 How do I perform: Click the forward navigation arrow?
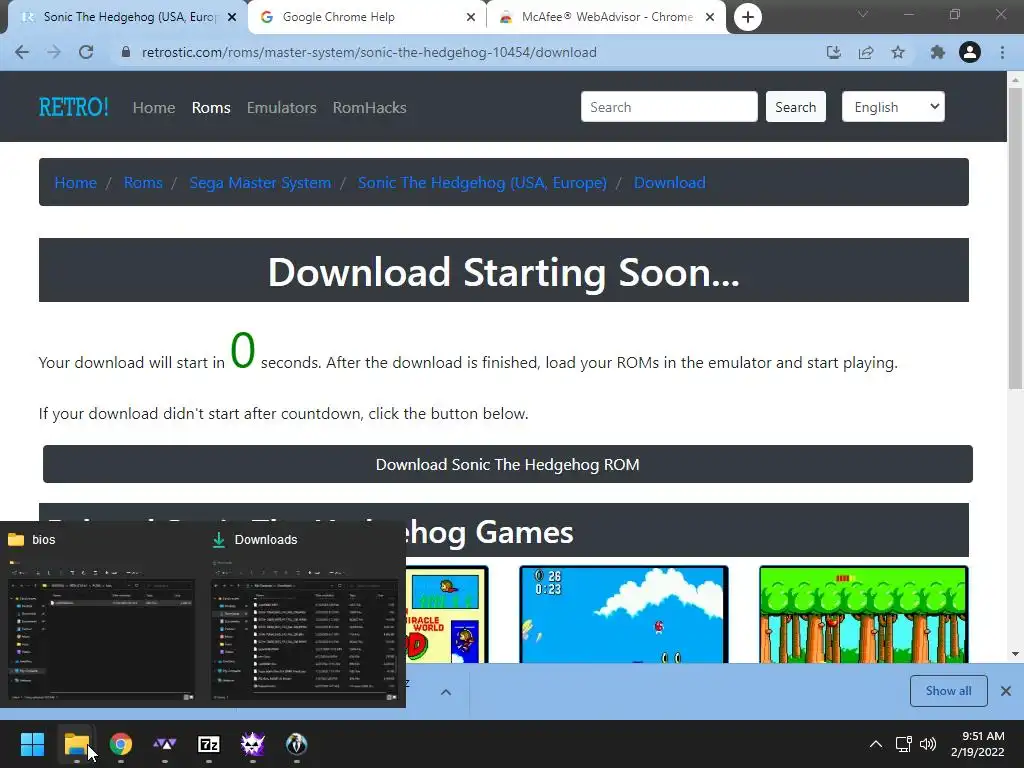(x=54, y=52)
